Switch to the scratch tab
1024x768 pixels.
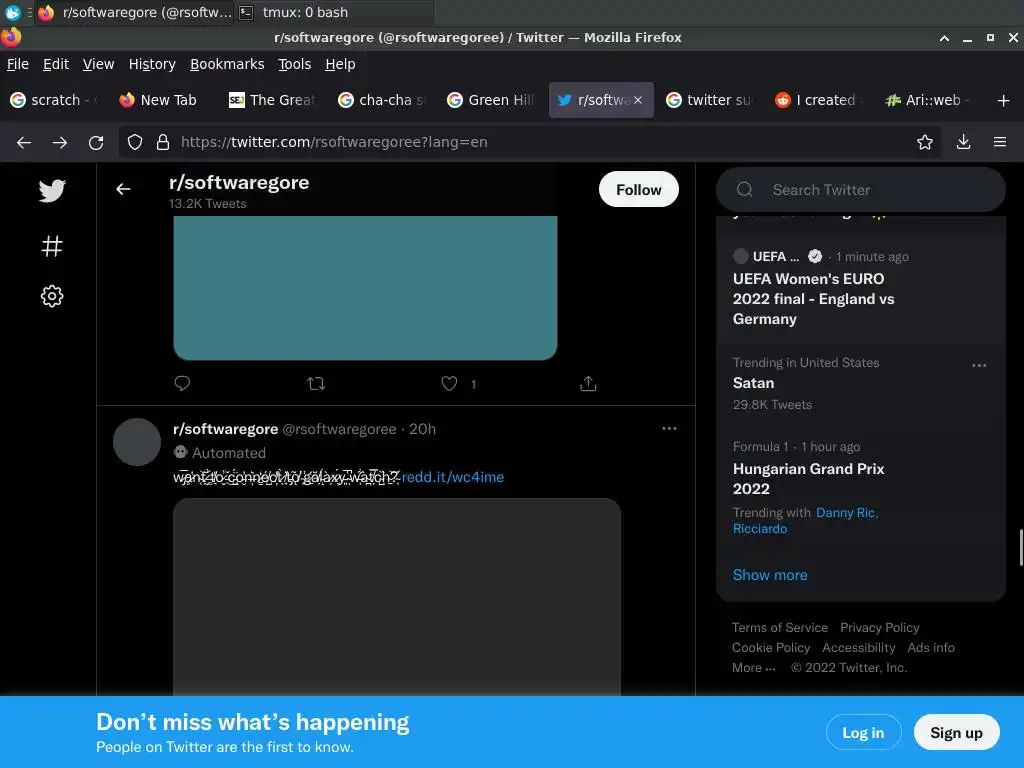pos(55,100)
